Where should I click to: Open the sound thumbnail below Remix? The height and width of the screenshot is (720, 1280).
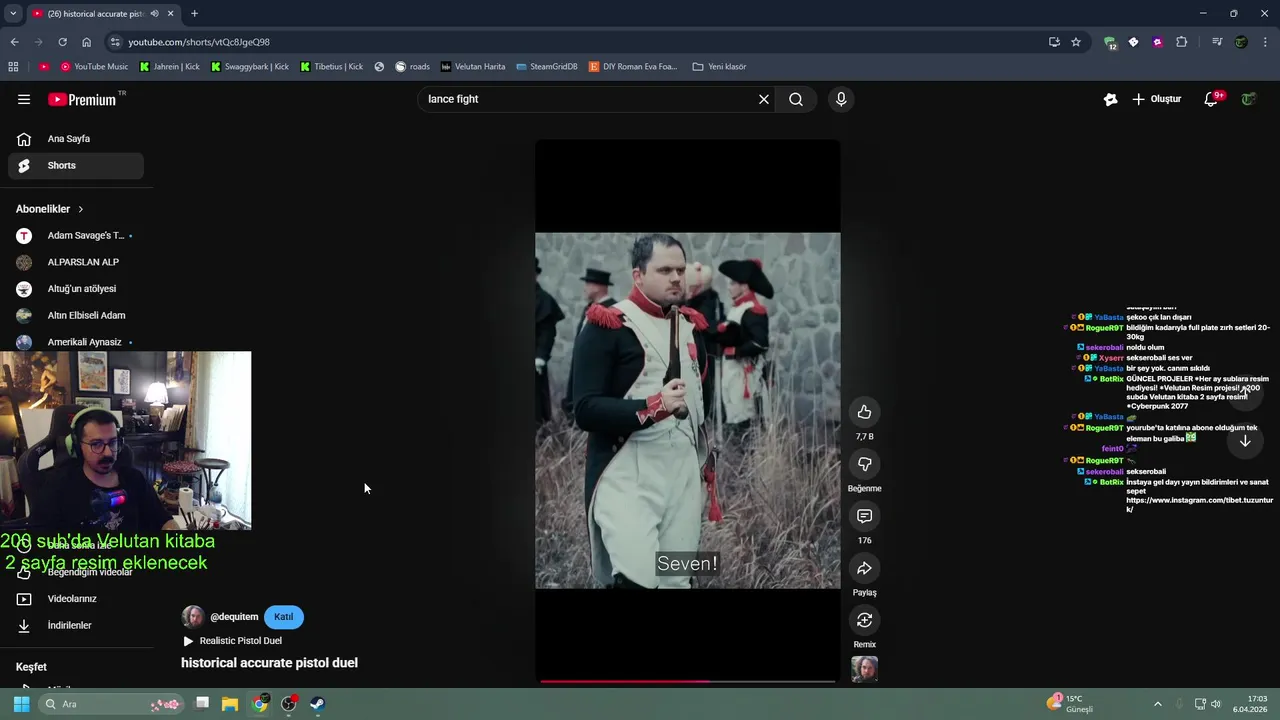[x=864, y=669]
